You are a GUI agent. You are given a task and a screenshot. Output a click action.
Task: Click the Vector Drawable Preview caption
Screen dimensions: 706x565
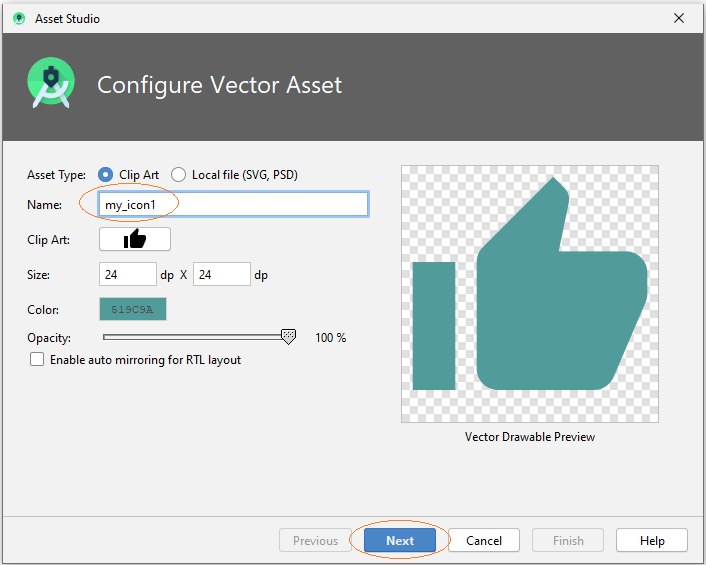click(530, 437)
